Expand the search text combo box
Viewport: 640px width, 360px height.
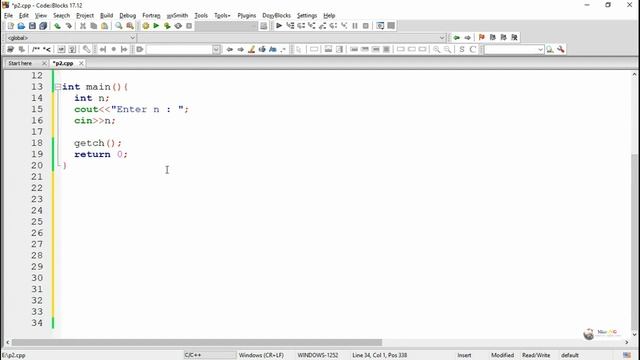click(x=216, y=49)
